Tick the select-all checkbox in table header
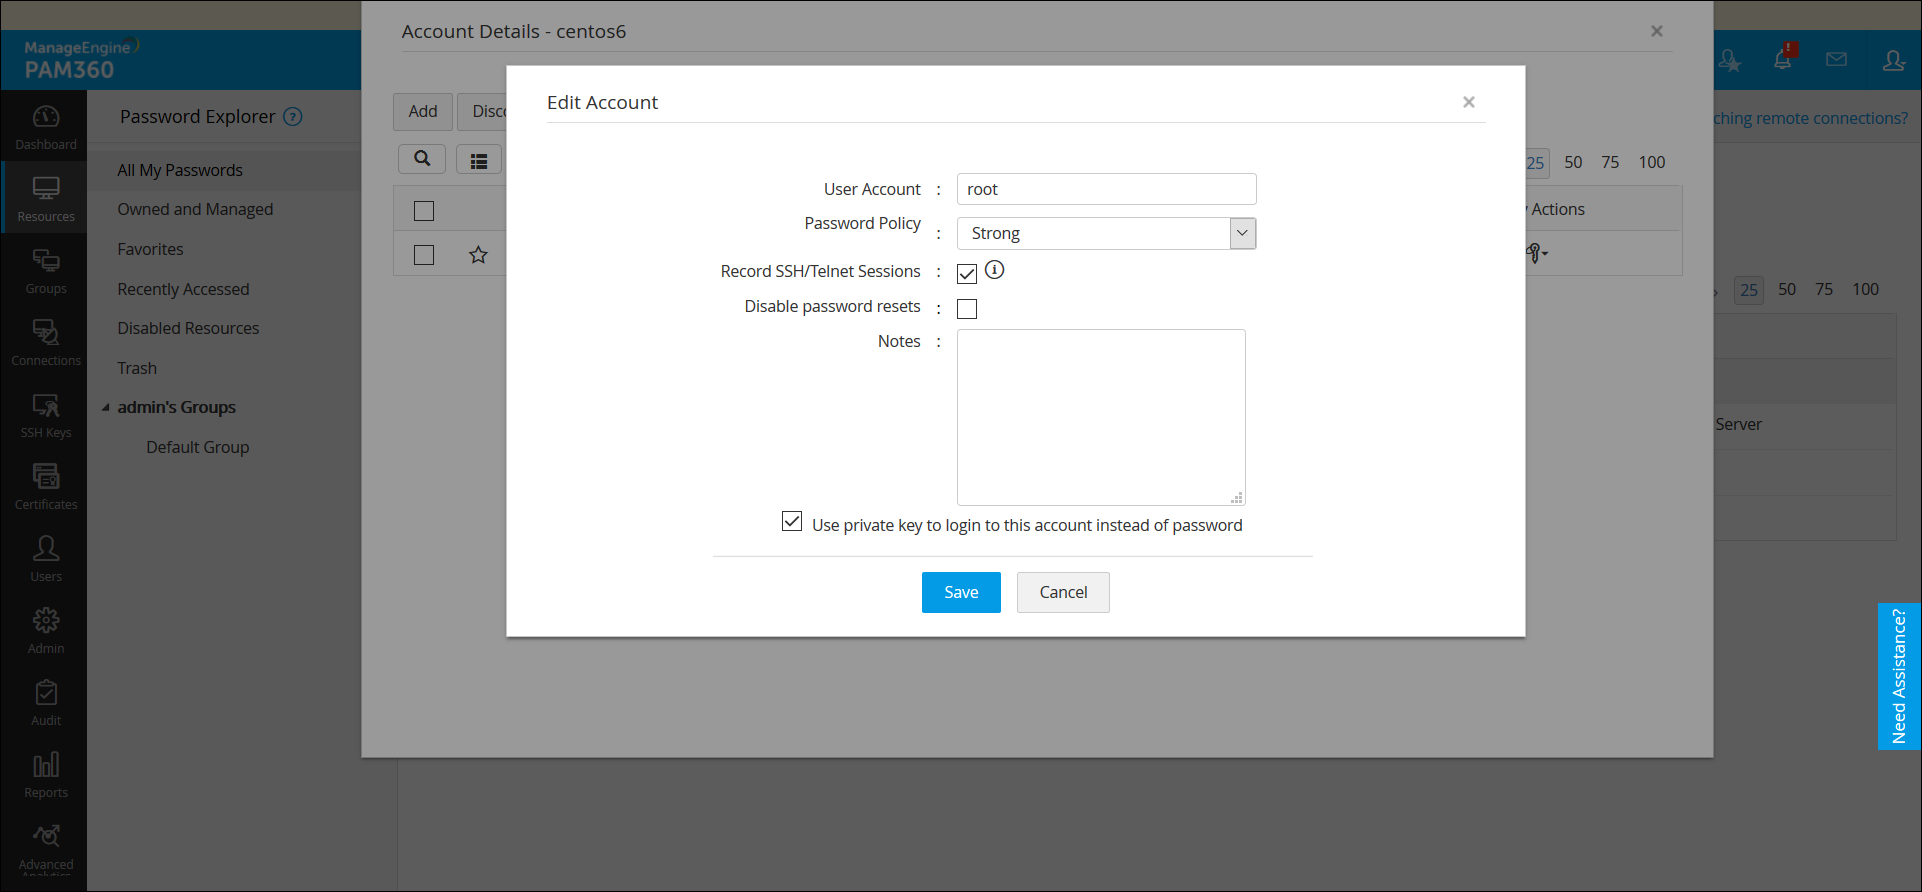The width and height of the screenshot is (1922, 892). (424, 211)
